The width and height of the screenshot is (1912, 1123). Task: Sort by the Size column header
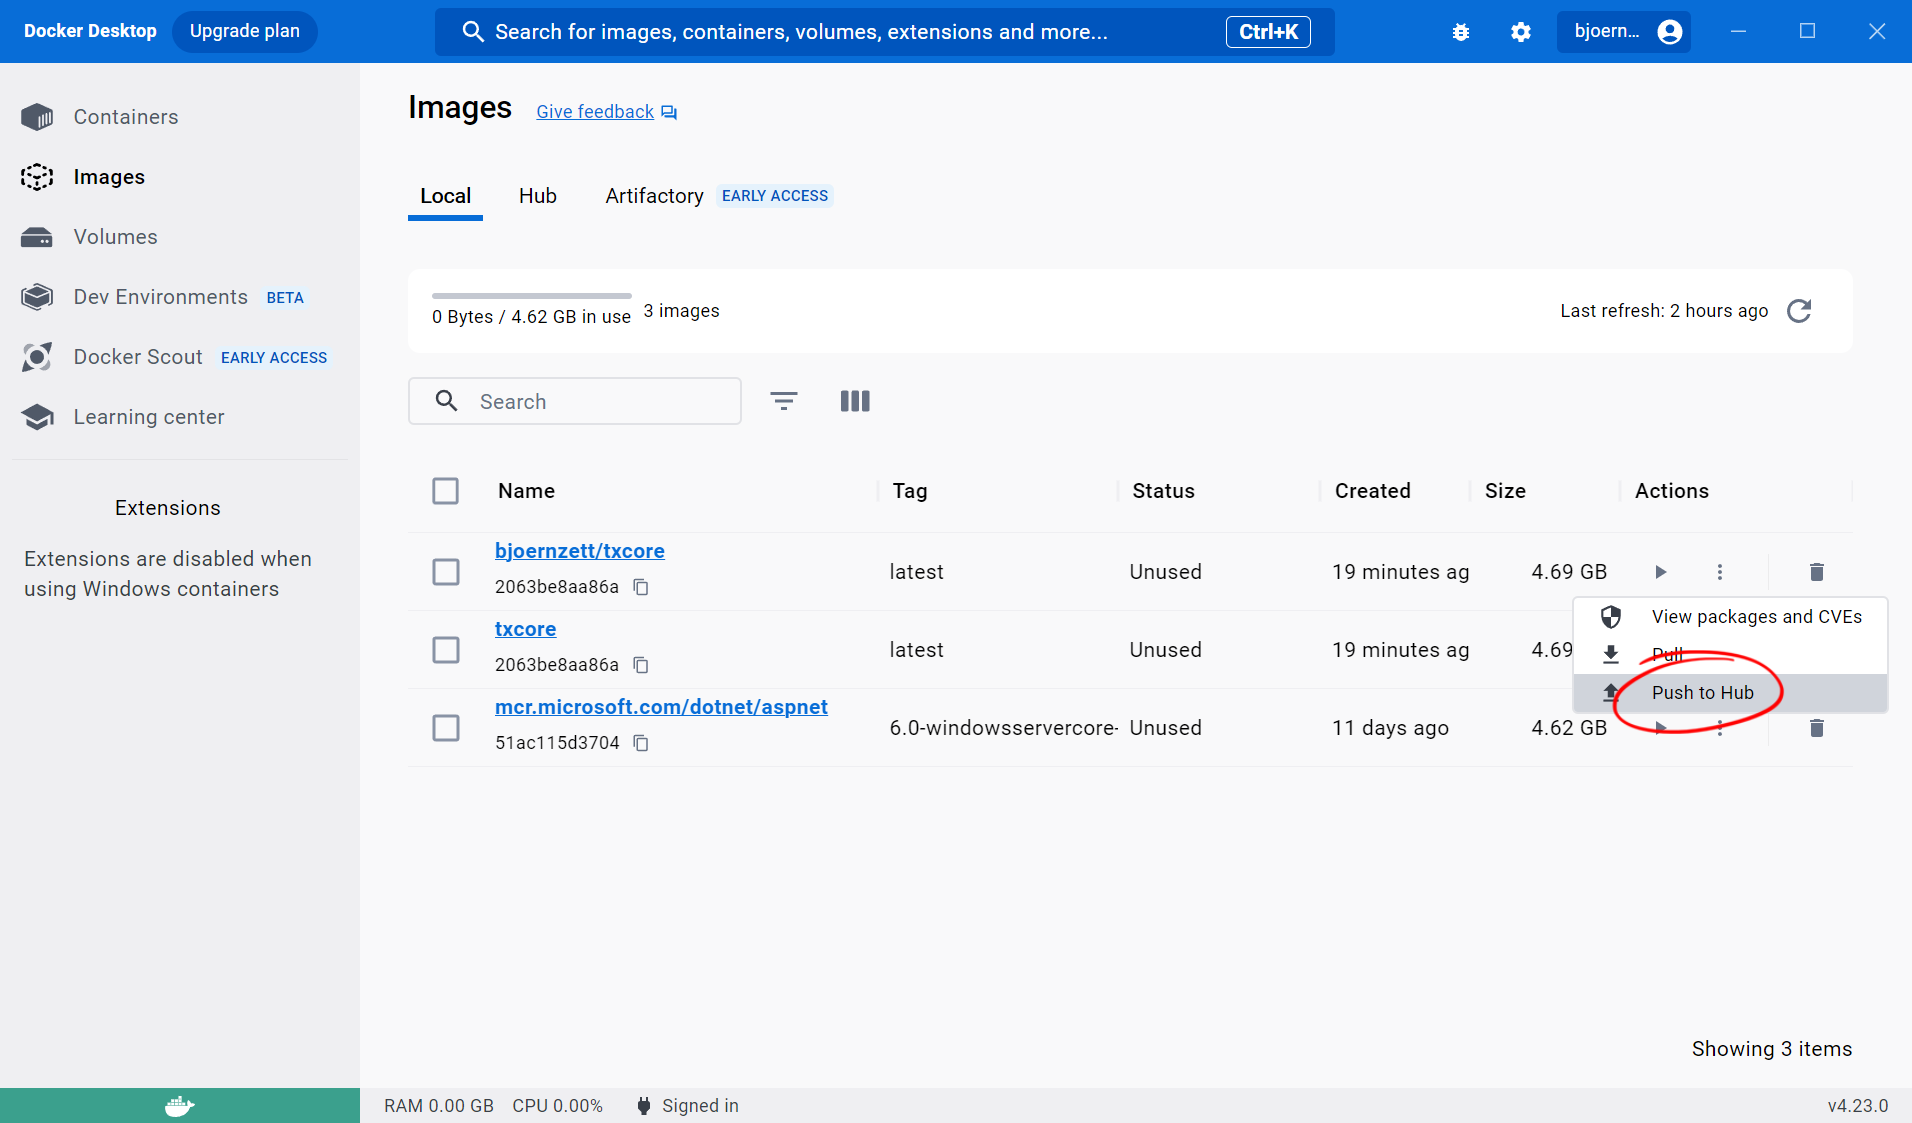coord(1505,491)
